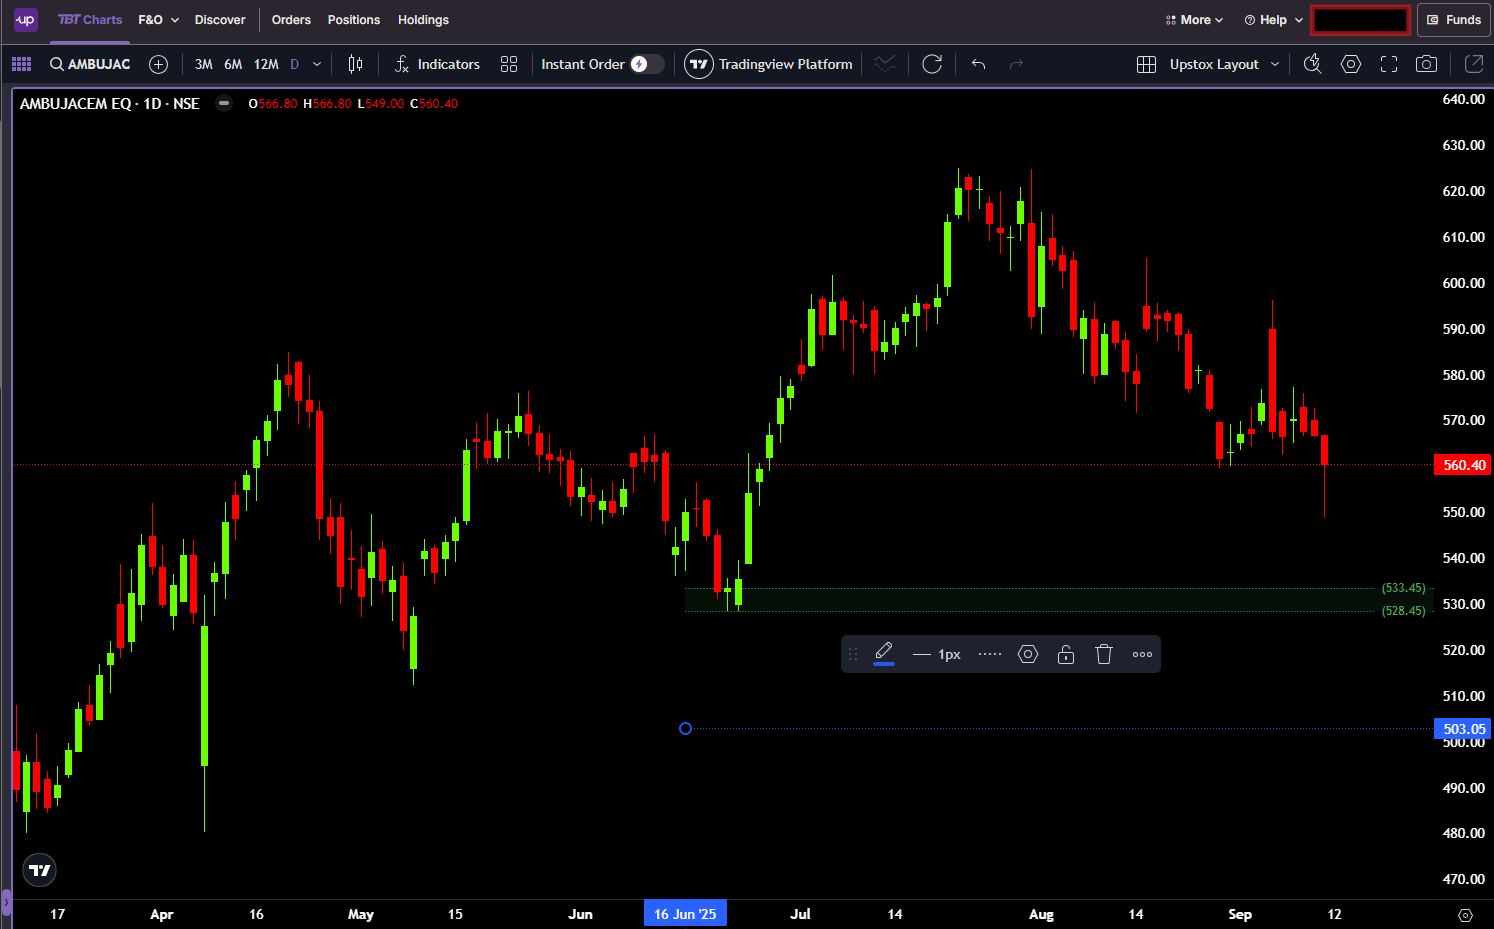Click the Sep label on time axis

(x=1240, y=914)
